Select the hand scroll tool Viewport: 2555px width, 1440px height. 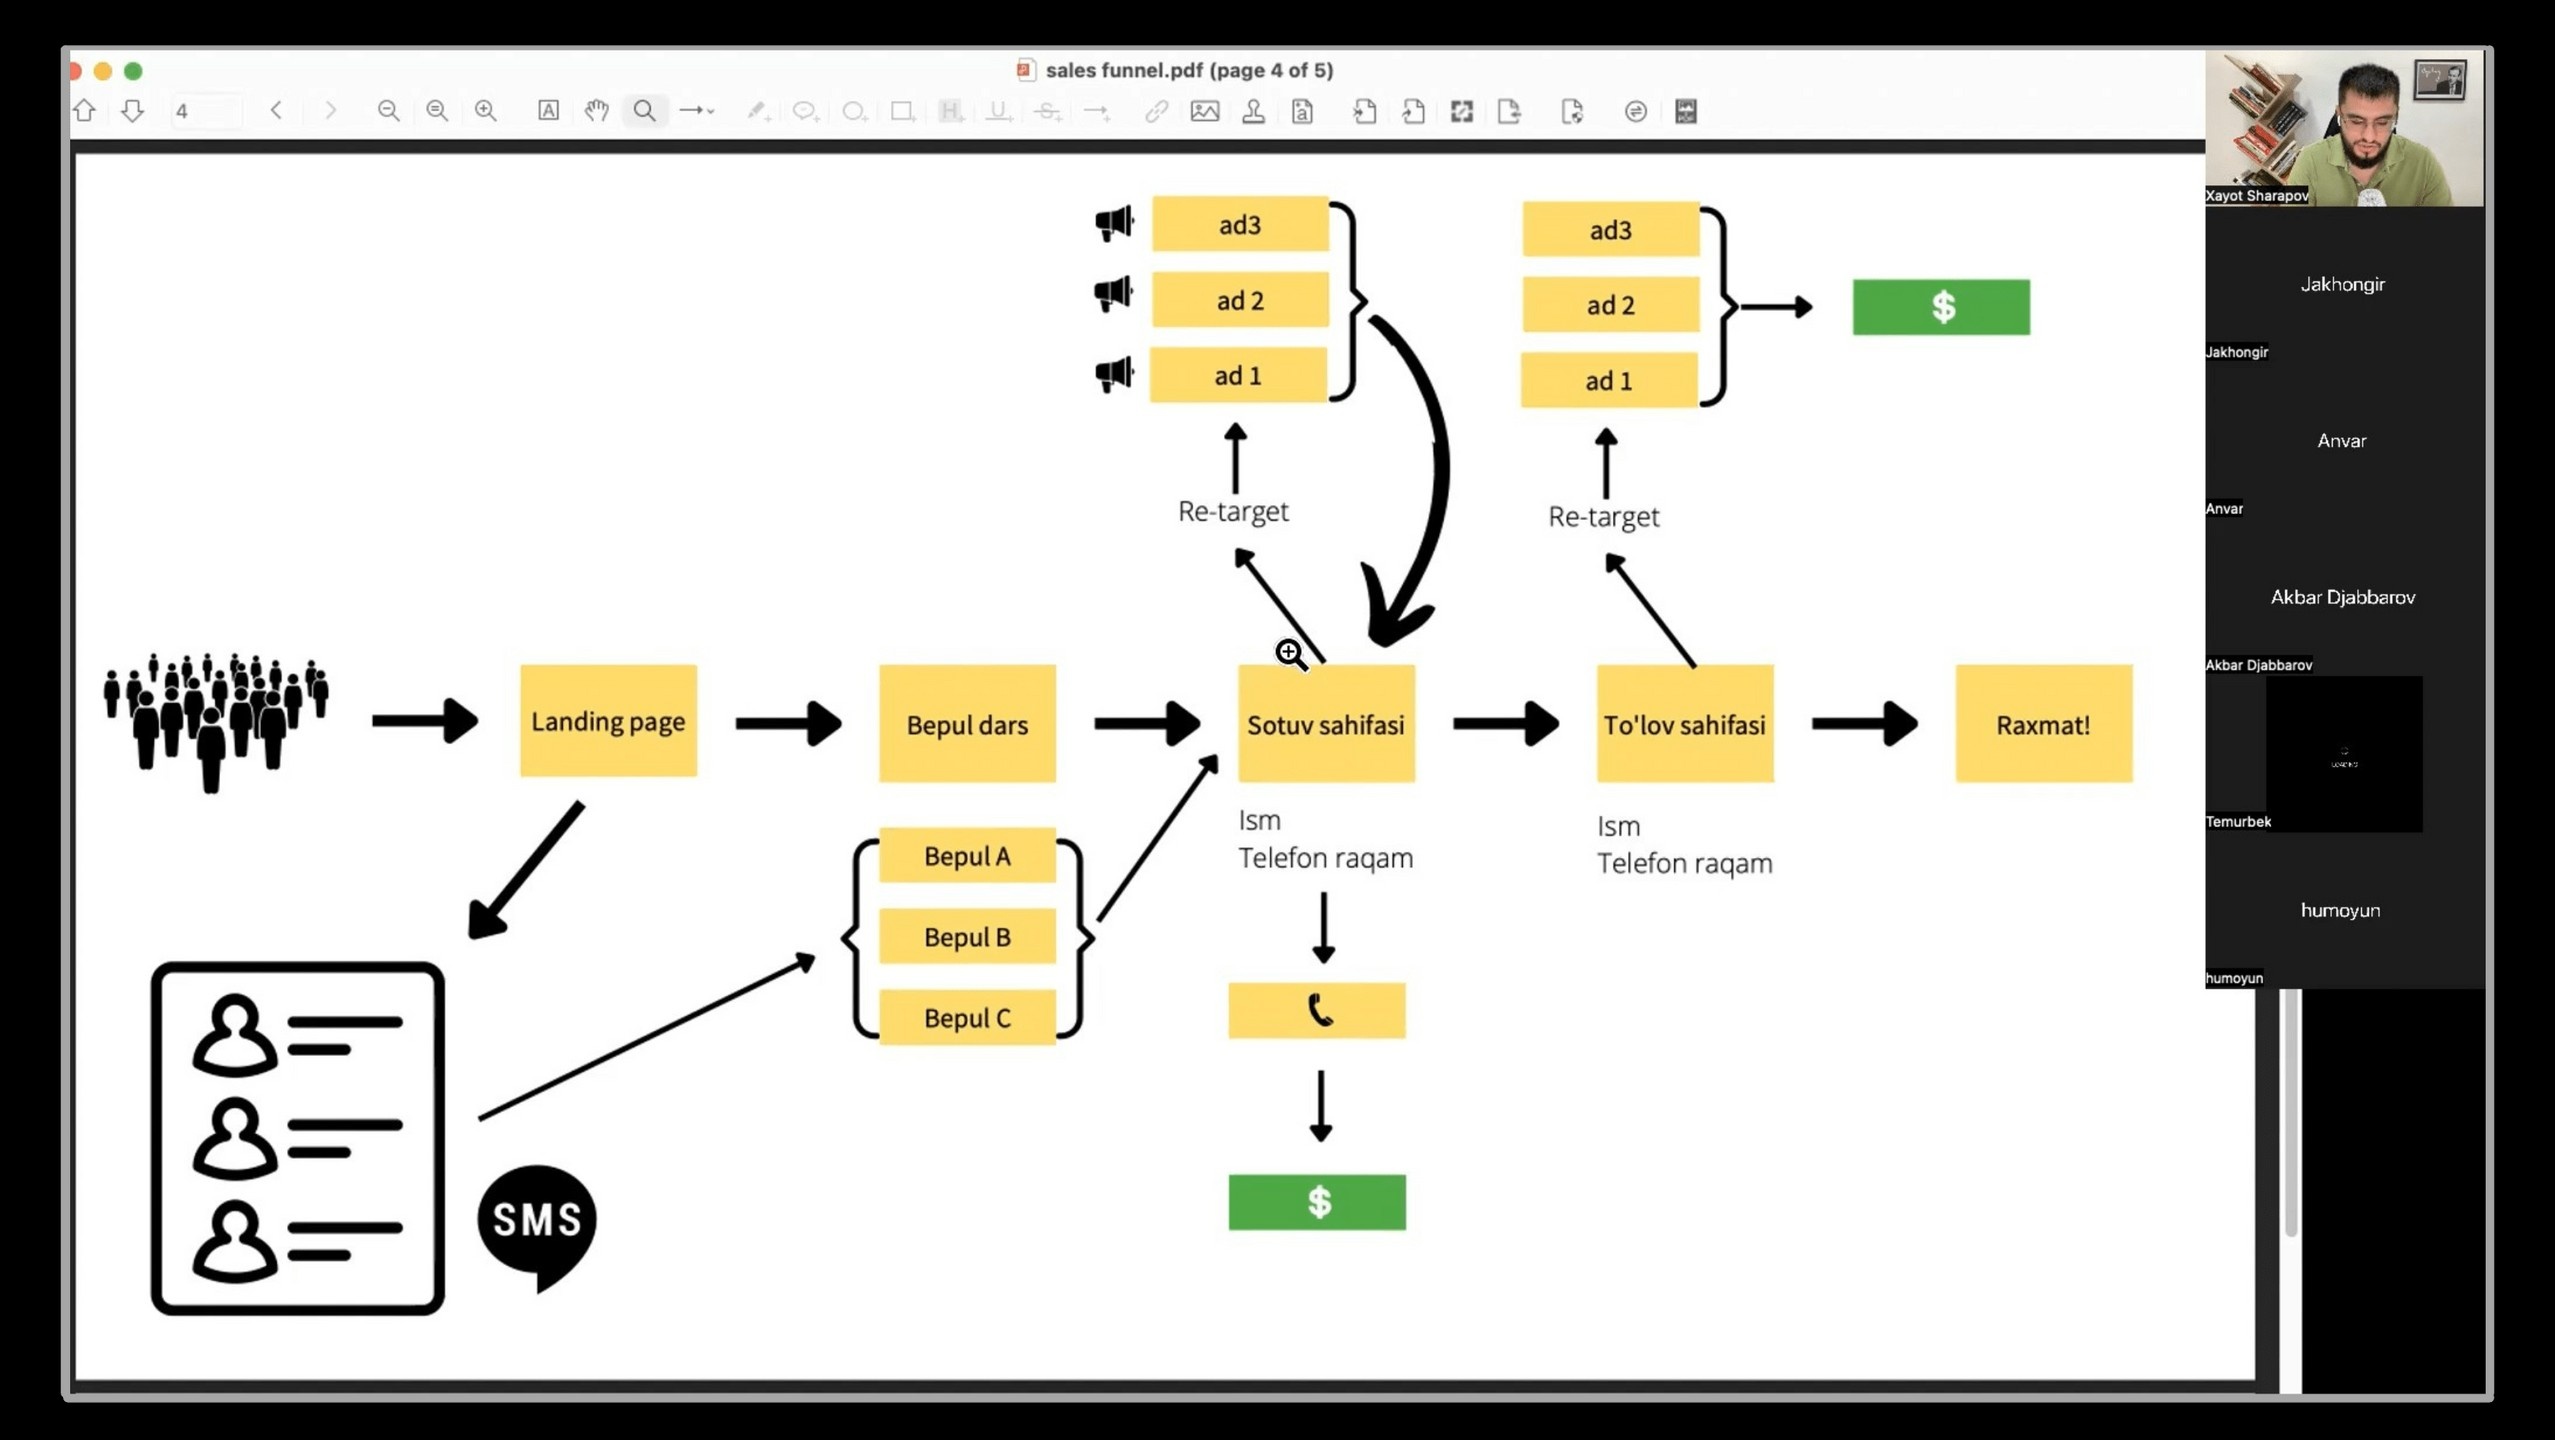(597, 111)
